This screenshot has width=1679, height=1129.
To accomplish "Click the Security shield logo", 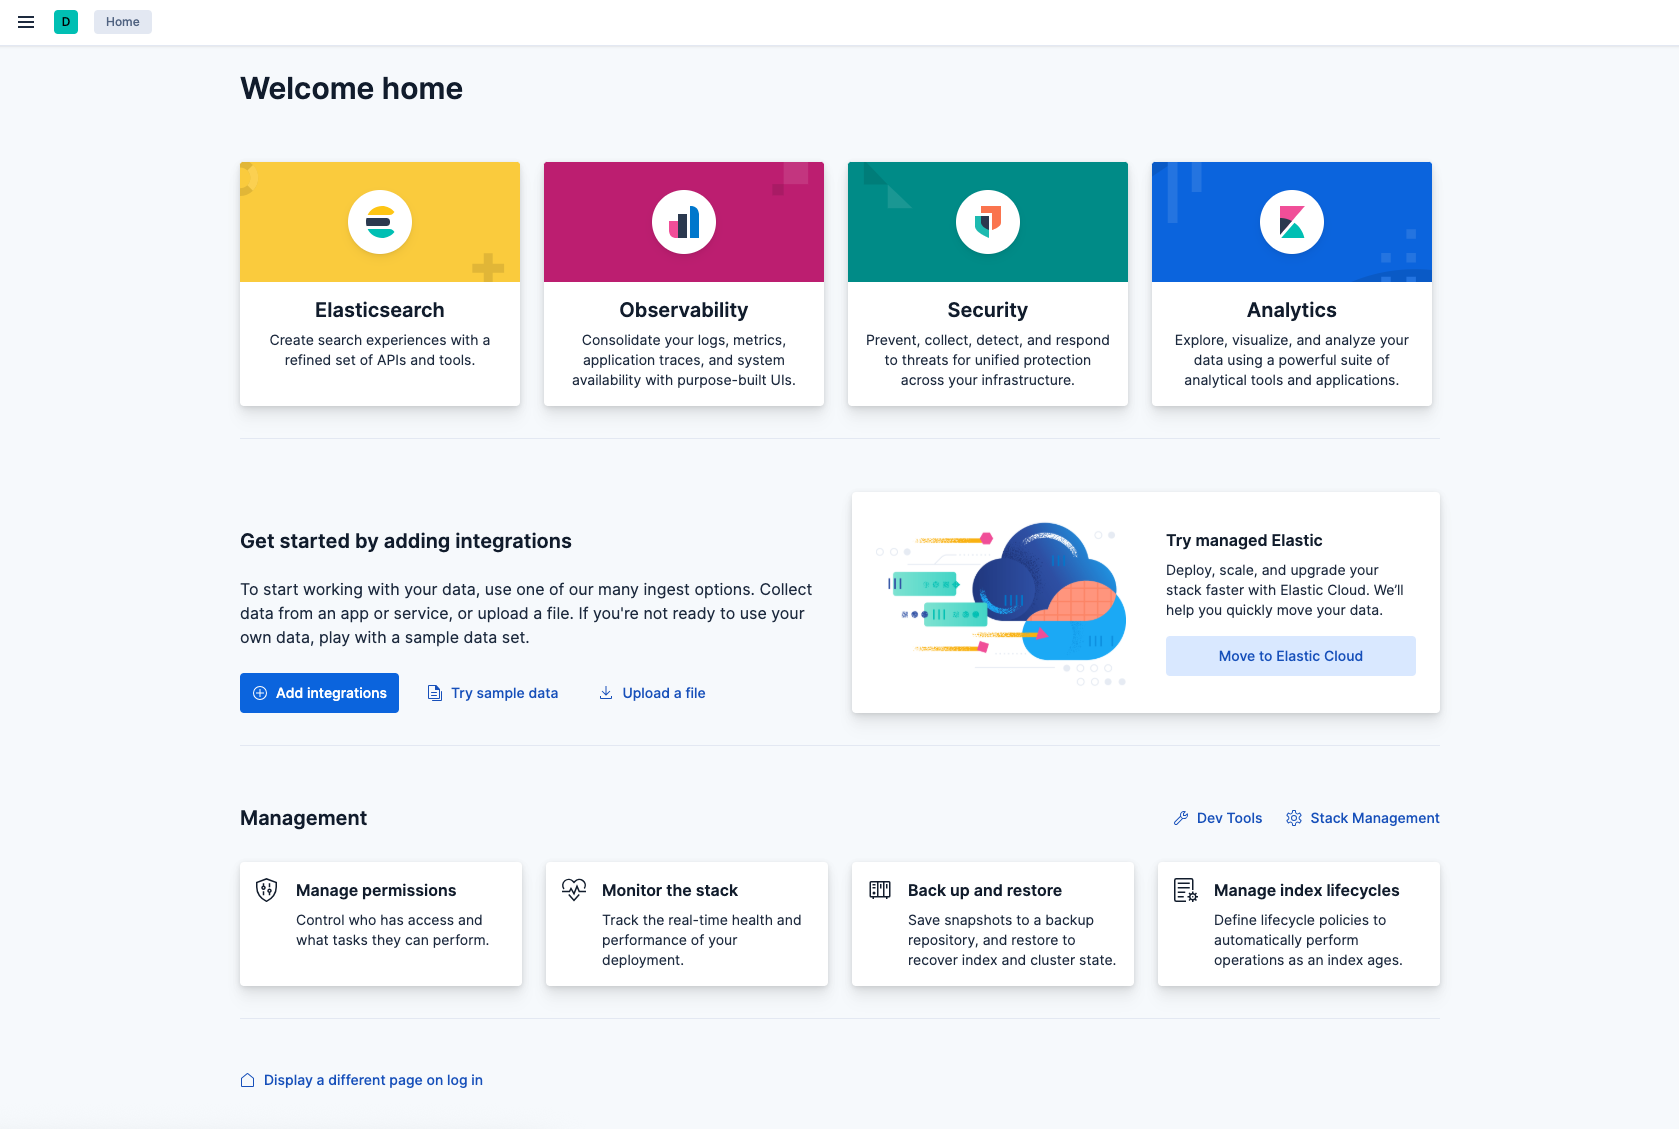I will click(988, 222).
